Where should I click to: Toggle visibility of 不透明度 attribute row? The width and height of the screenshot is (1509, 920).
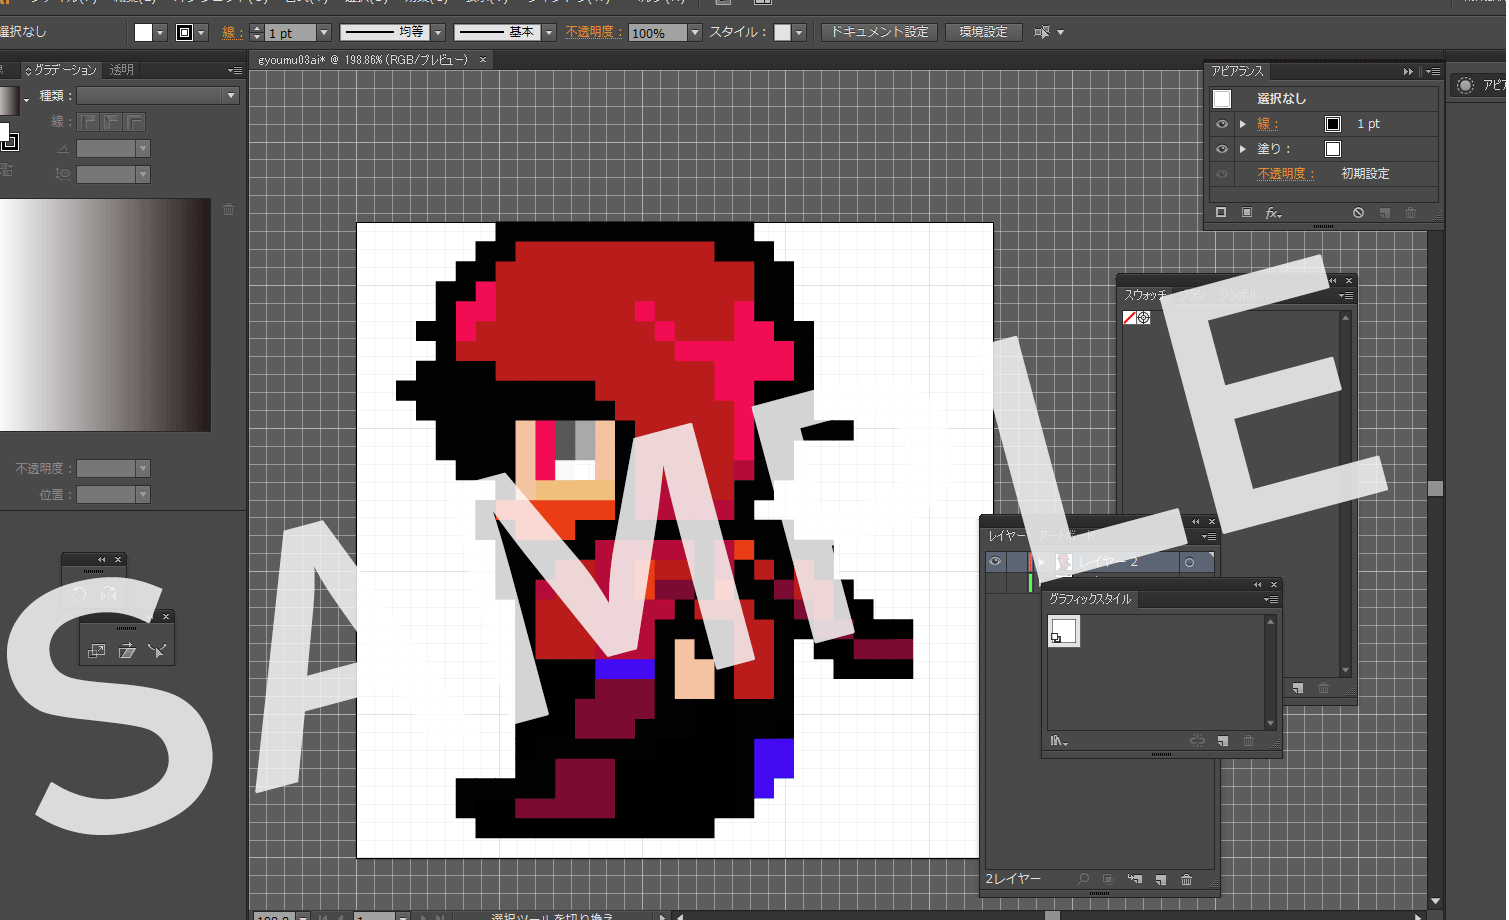coord(1222,174)
